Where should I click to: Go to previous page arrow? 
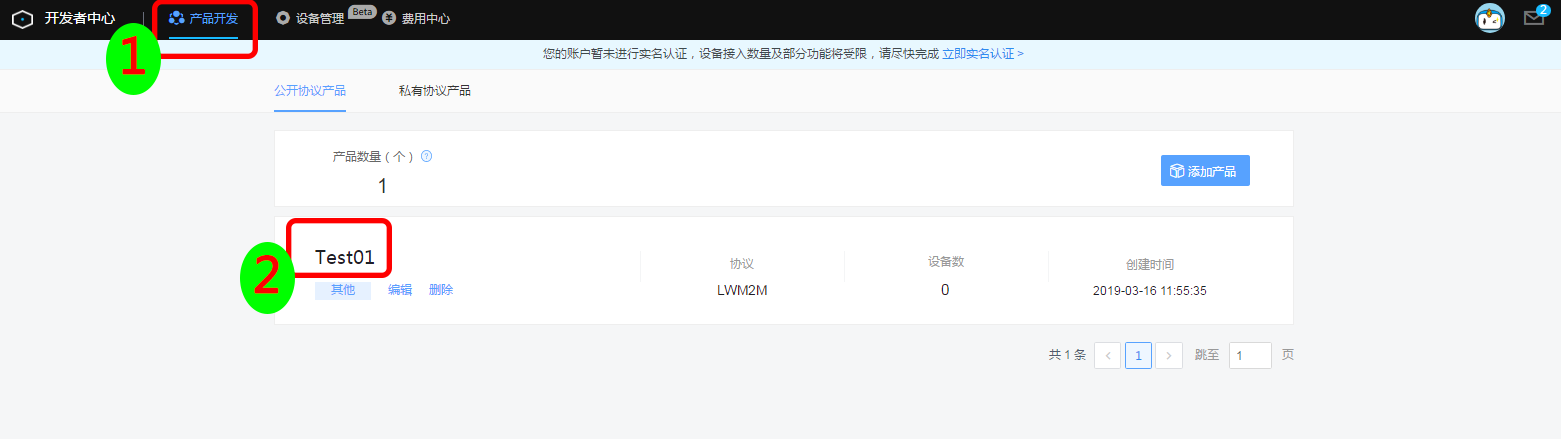point(1108,355)
